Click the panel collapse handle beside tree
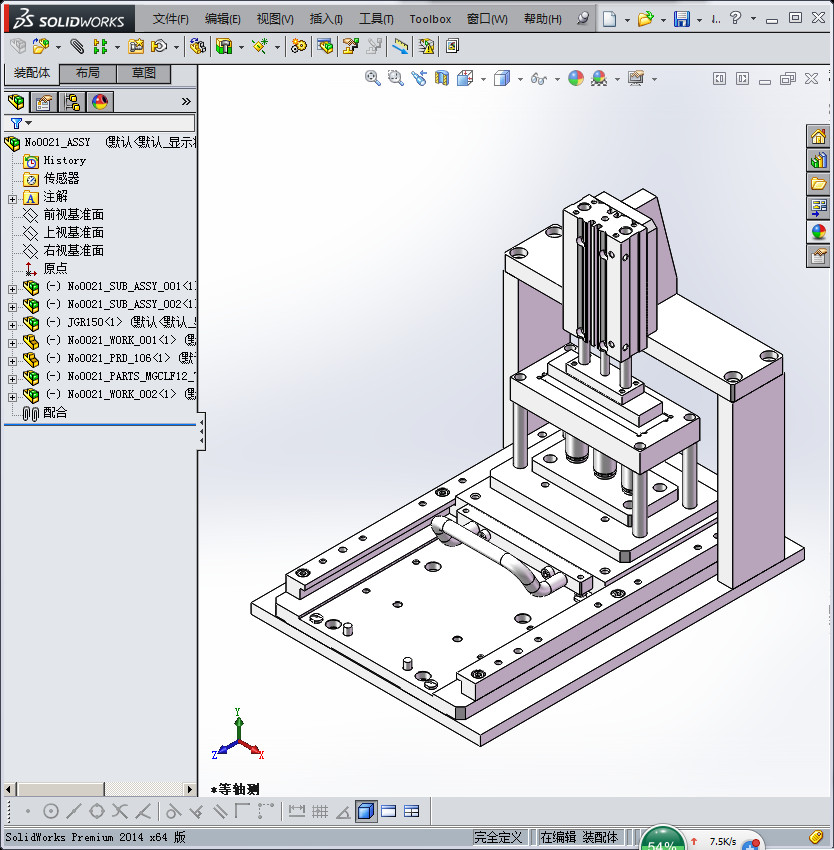Image resolution: width=834 pixels, height=850 pixels. pyautogui.click(x=201, y=432)
